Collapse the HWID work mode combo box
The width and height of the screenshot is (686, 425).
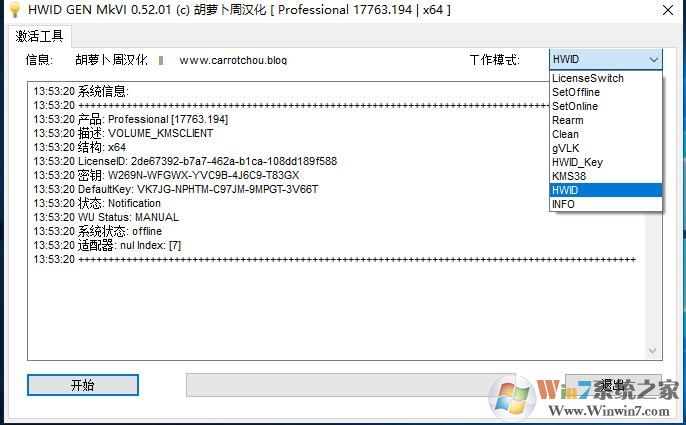606,60
